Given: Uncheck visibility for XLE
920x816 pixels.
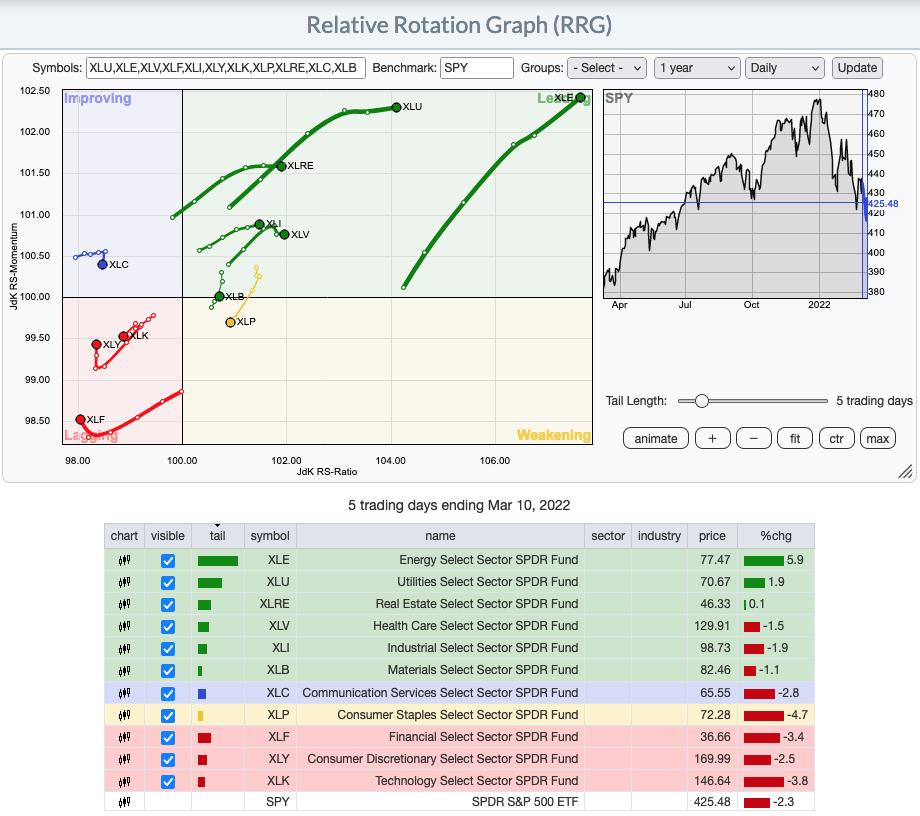Looking at the screenshot, I should pyautogui.click(x=168, y=561).
